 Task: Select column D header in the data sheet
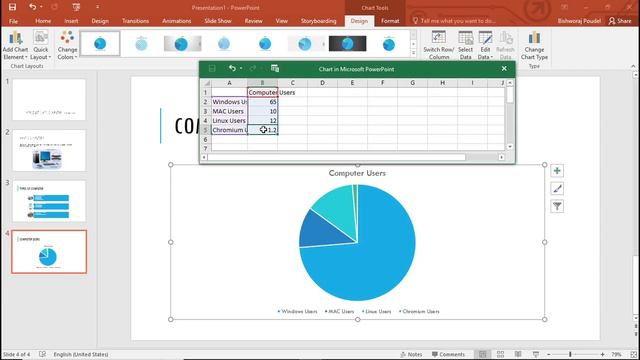322,83
